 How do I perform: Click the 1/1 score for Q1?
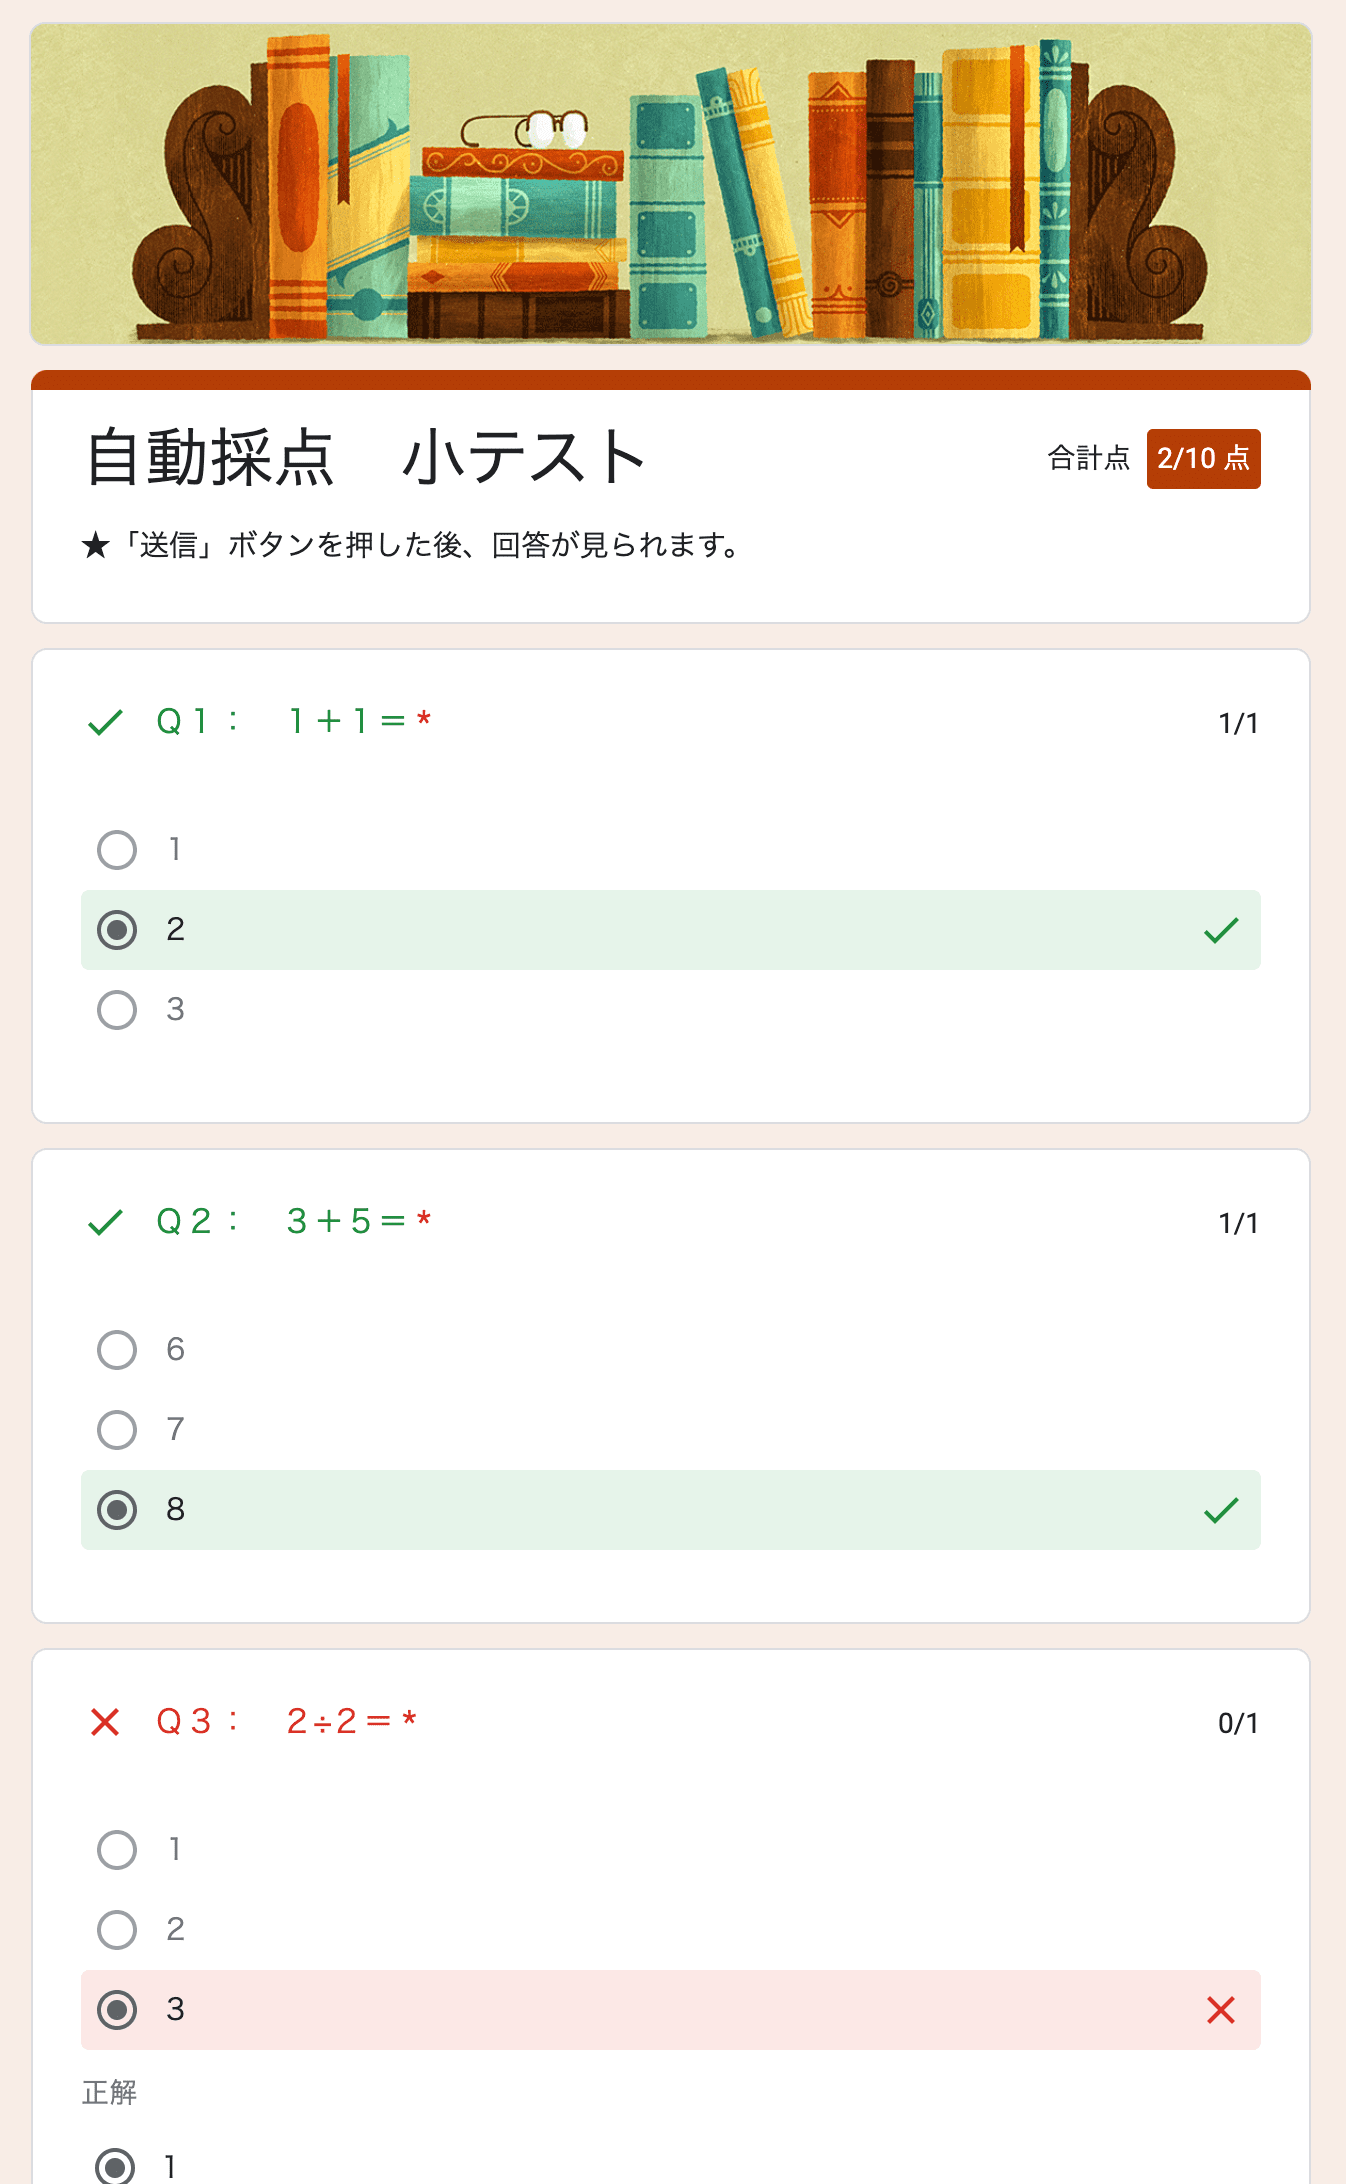[1238, 722]
